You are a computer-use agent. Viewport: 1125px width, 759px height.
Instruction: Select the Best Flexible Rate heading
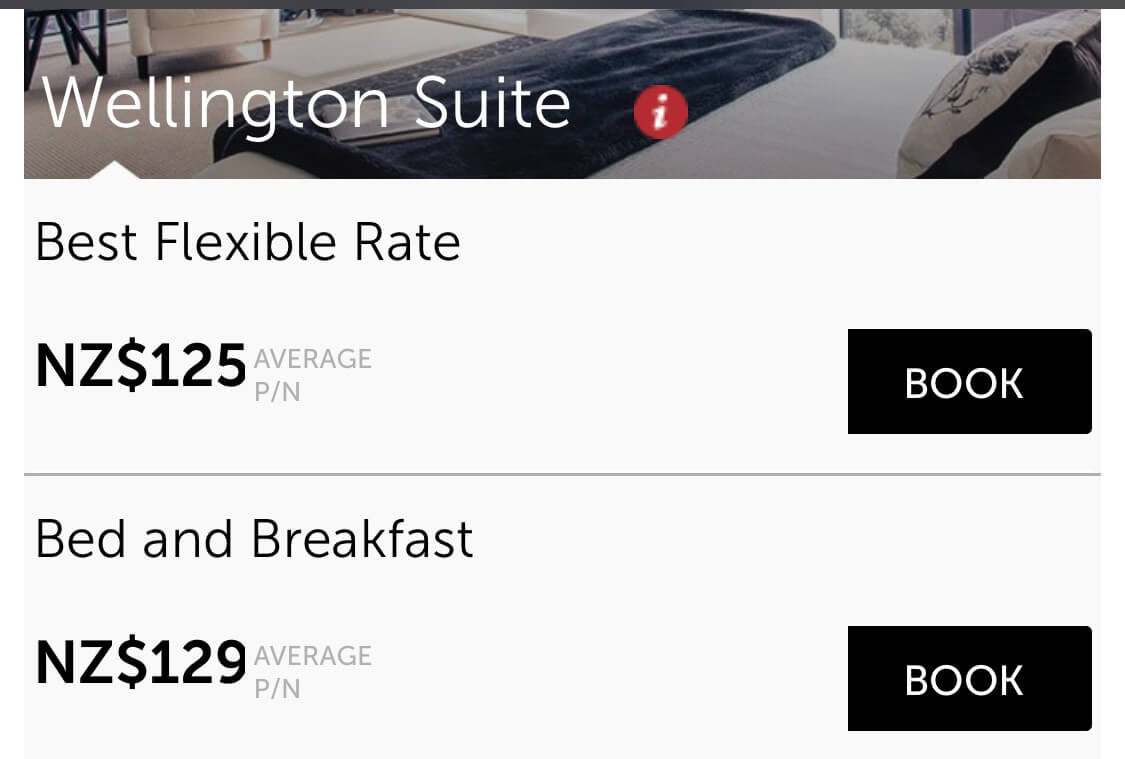[x=248, y=243]
